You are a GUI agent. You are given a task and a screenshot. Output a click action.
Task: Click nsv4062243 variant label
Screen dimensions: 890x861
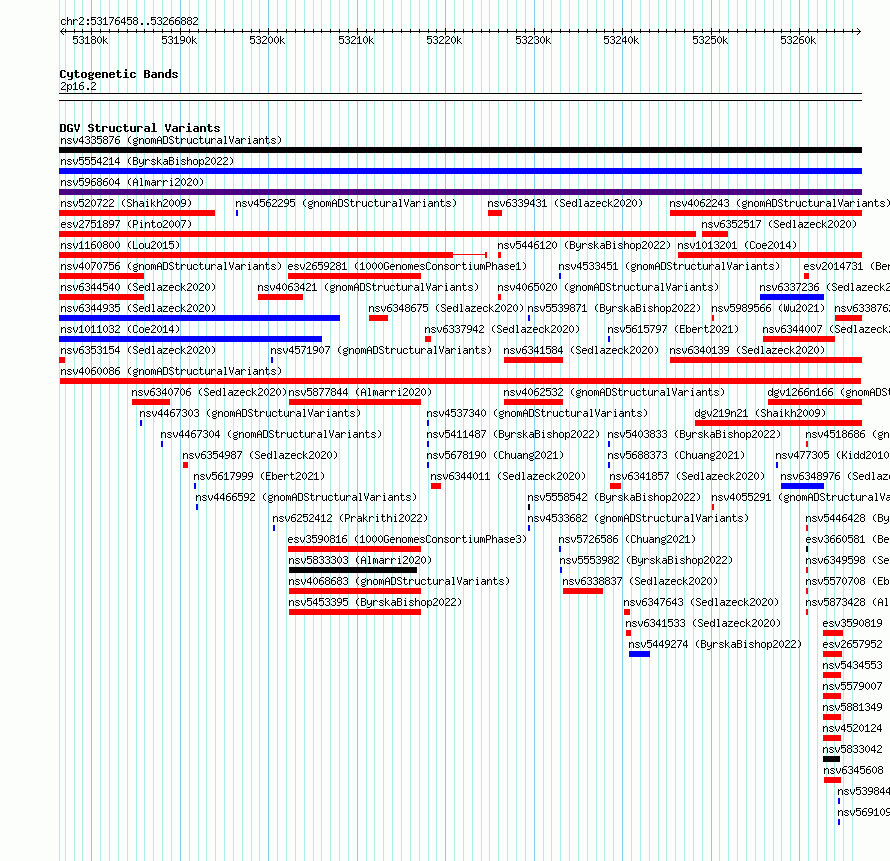pos(779,203)
